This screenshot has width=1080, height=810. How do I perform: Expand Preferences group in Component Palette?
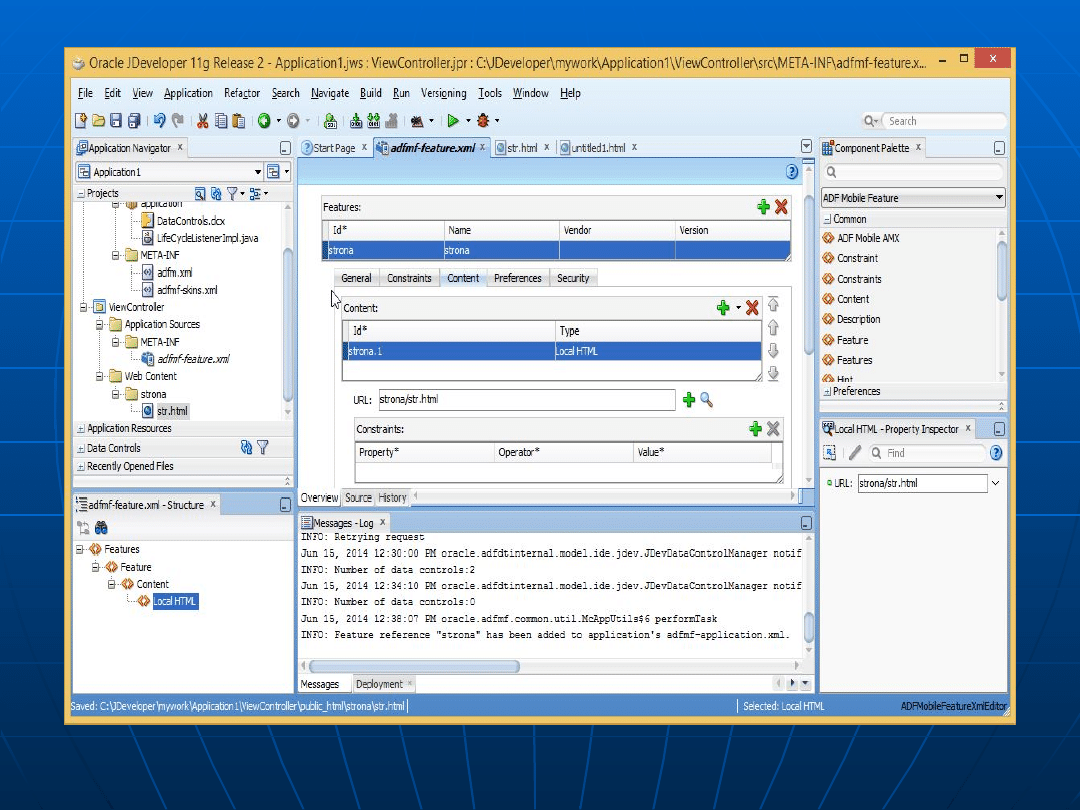click(x=827, y=391)
